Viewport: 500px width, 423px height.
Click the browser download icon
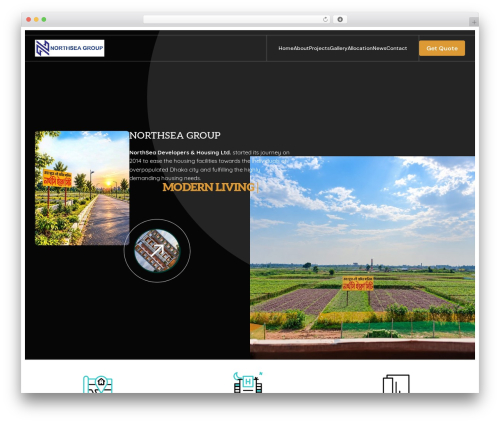tap(340, 19)
